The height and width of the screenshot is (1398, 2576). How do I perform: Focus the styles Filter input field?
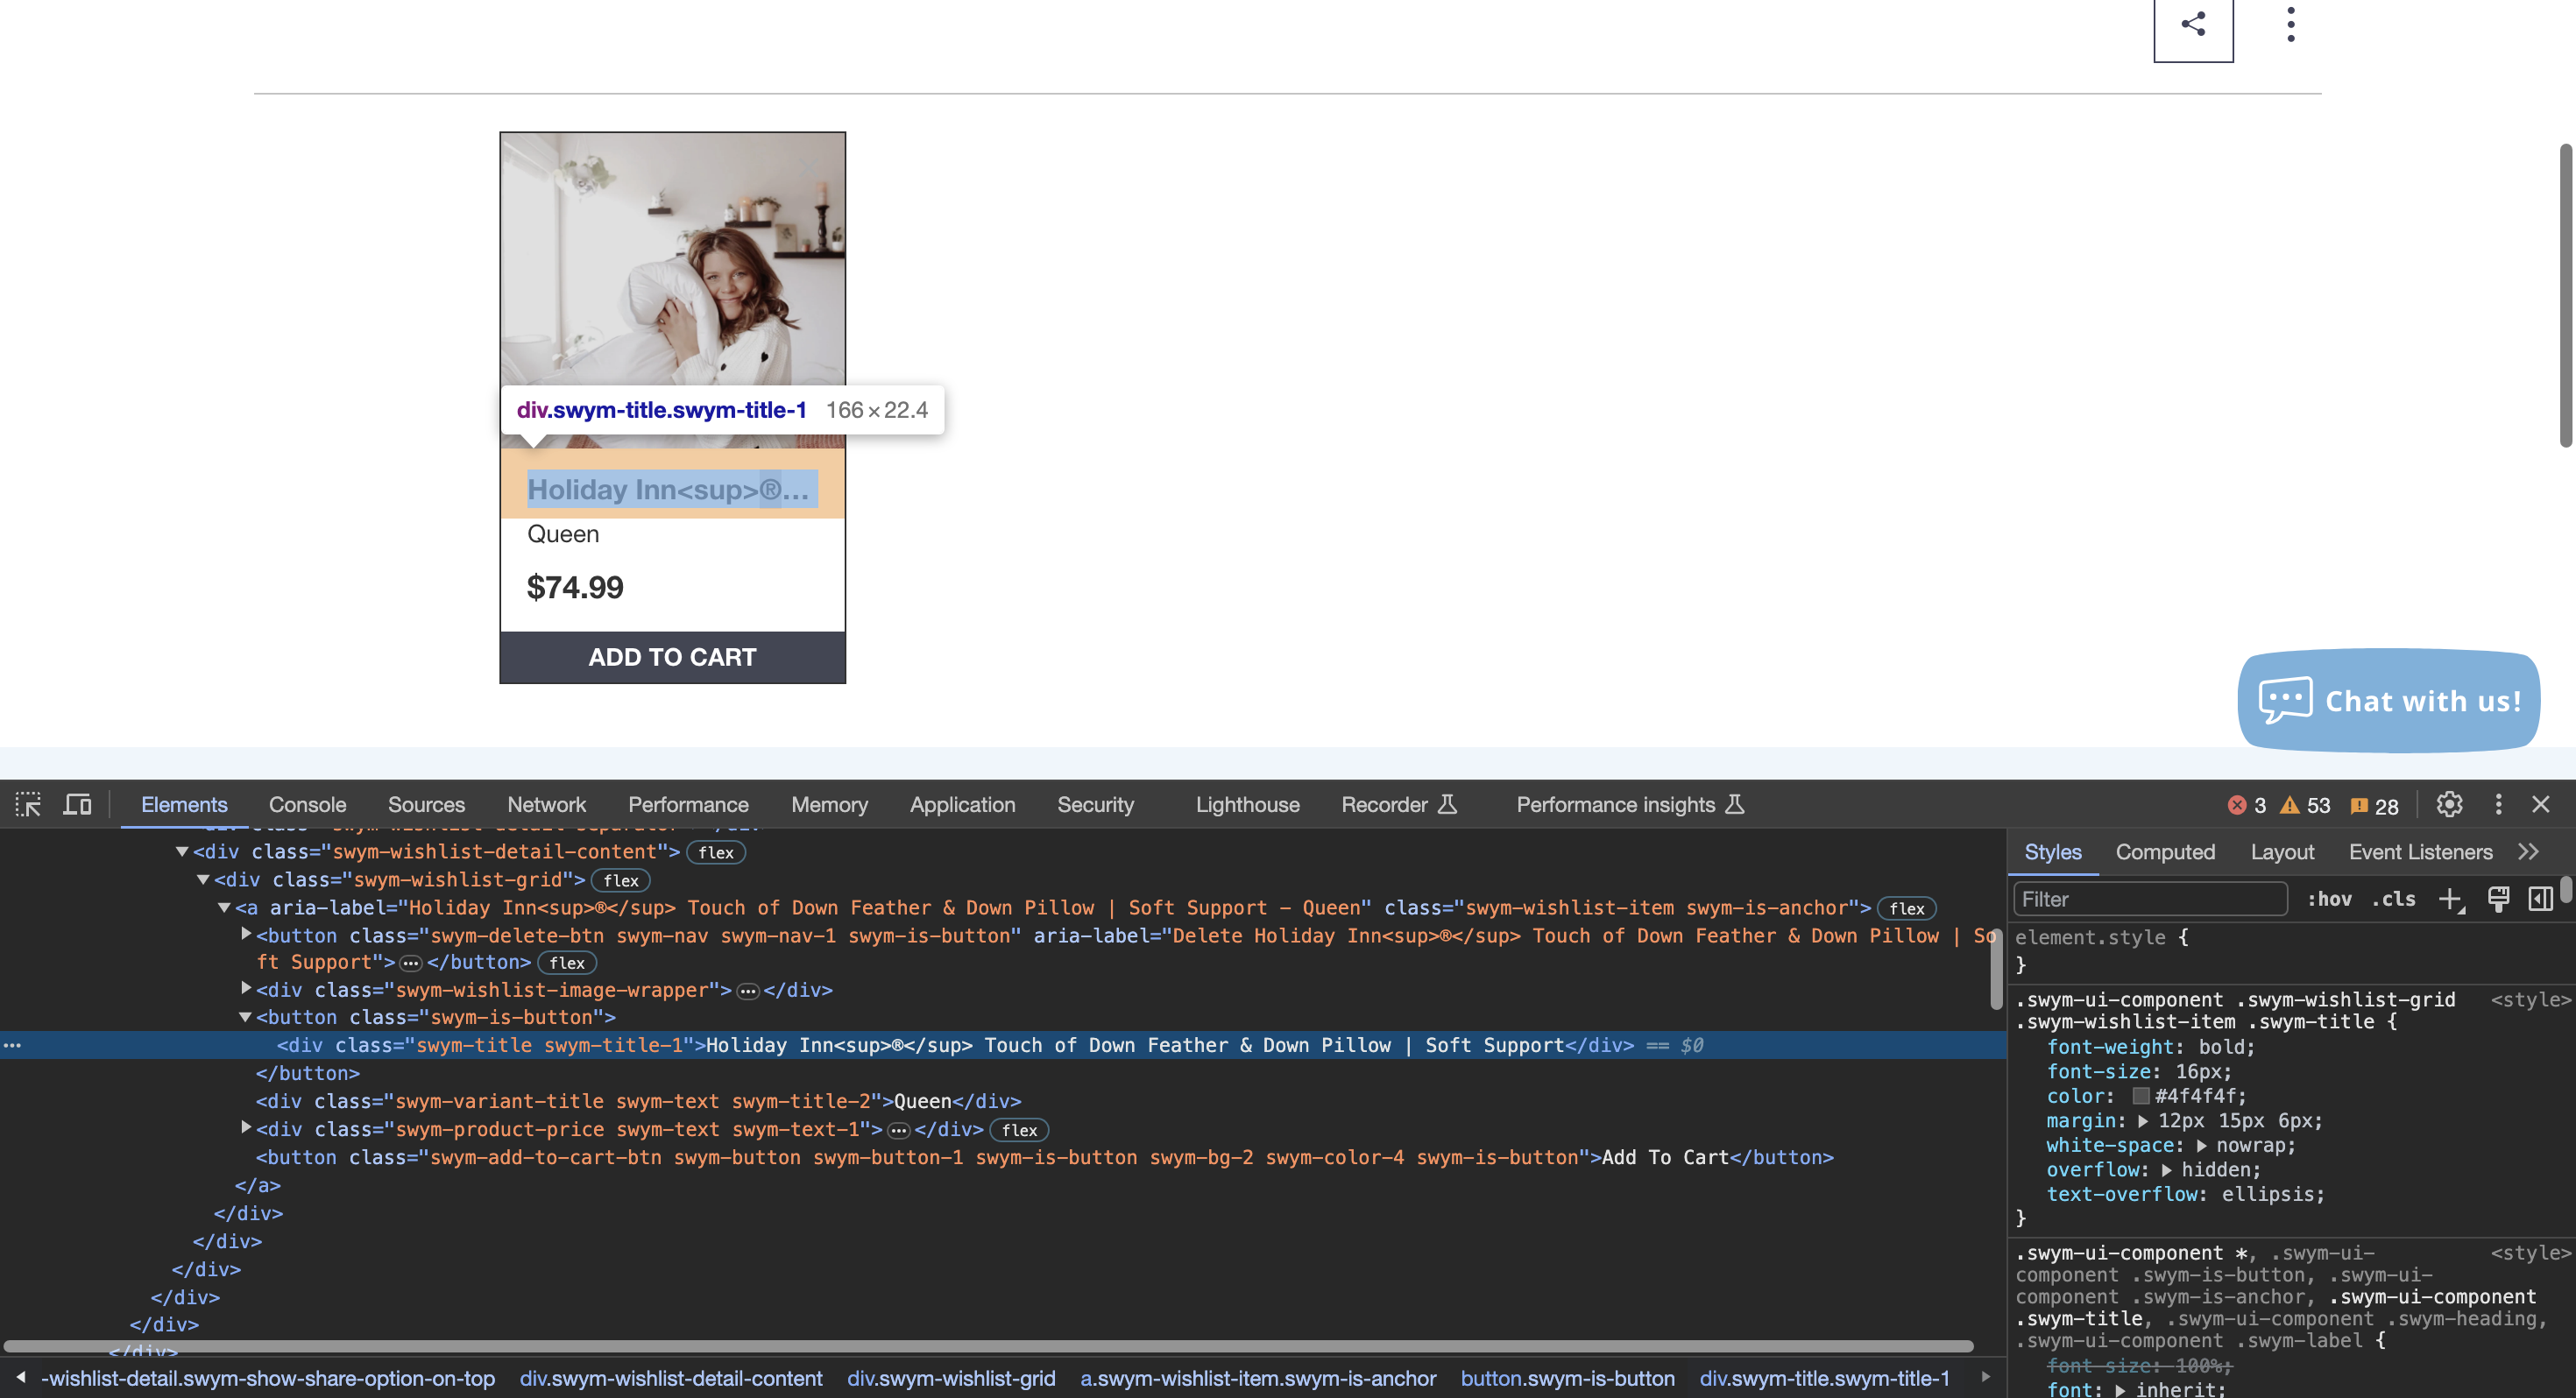coord(2150,899)
